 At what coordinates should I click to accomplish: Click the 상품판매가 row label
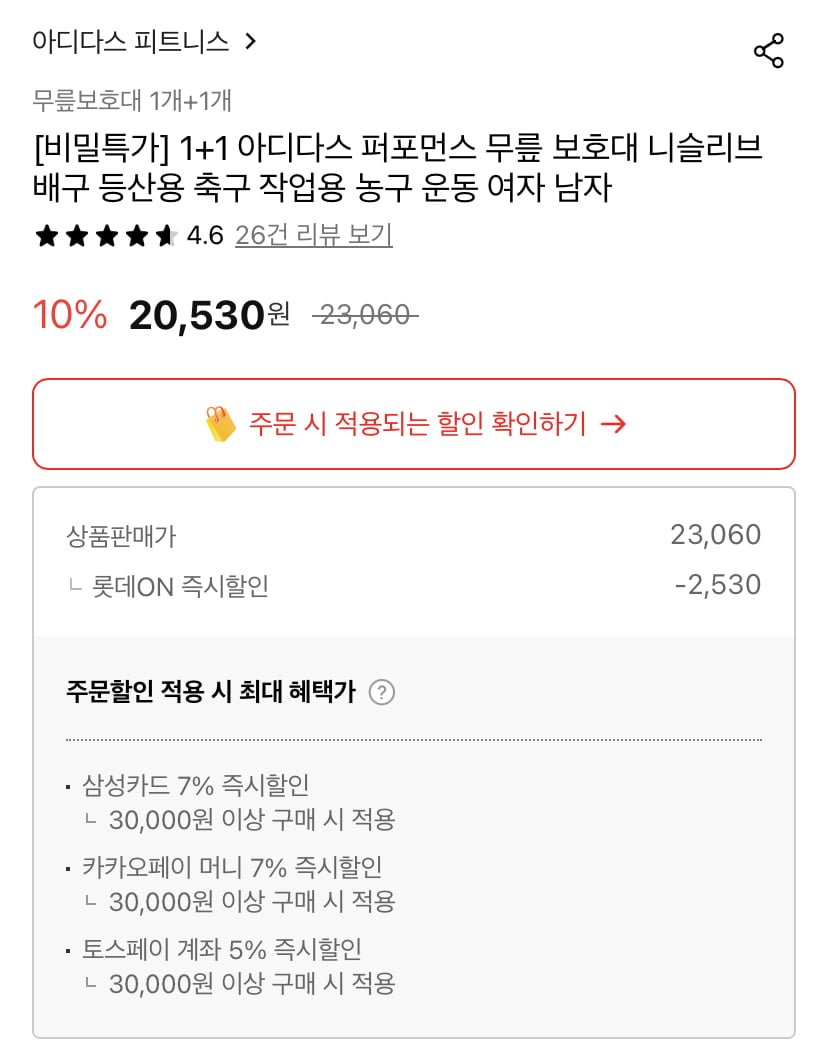click(x=121, y=536)
